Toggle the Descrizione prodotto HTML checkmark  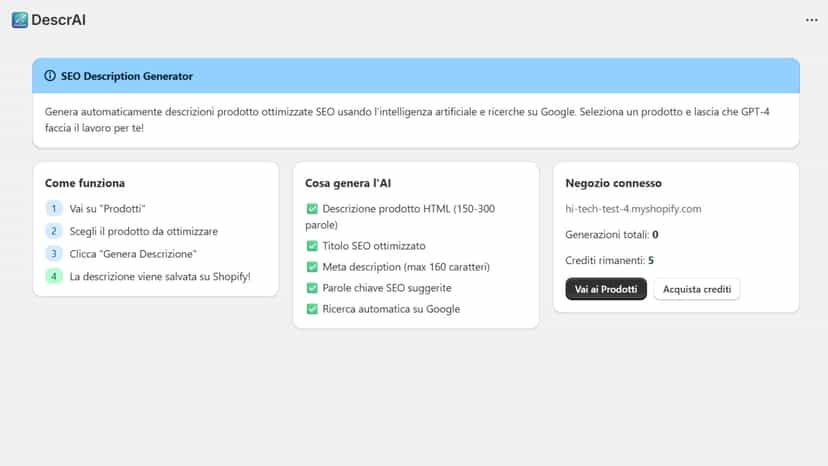click(x=312, y=209)
